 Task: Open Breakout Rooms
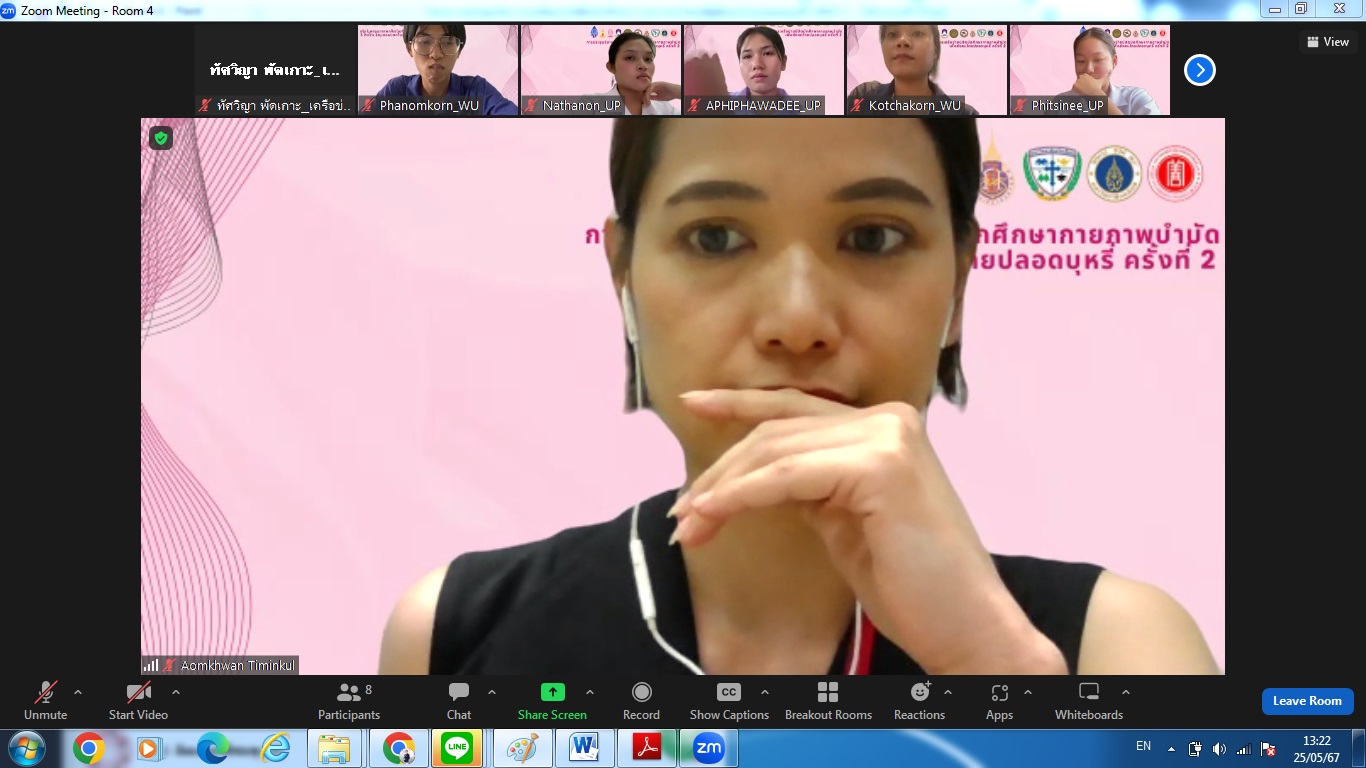click(x=828, y=700)
